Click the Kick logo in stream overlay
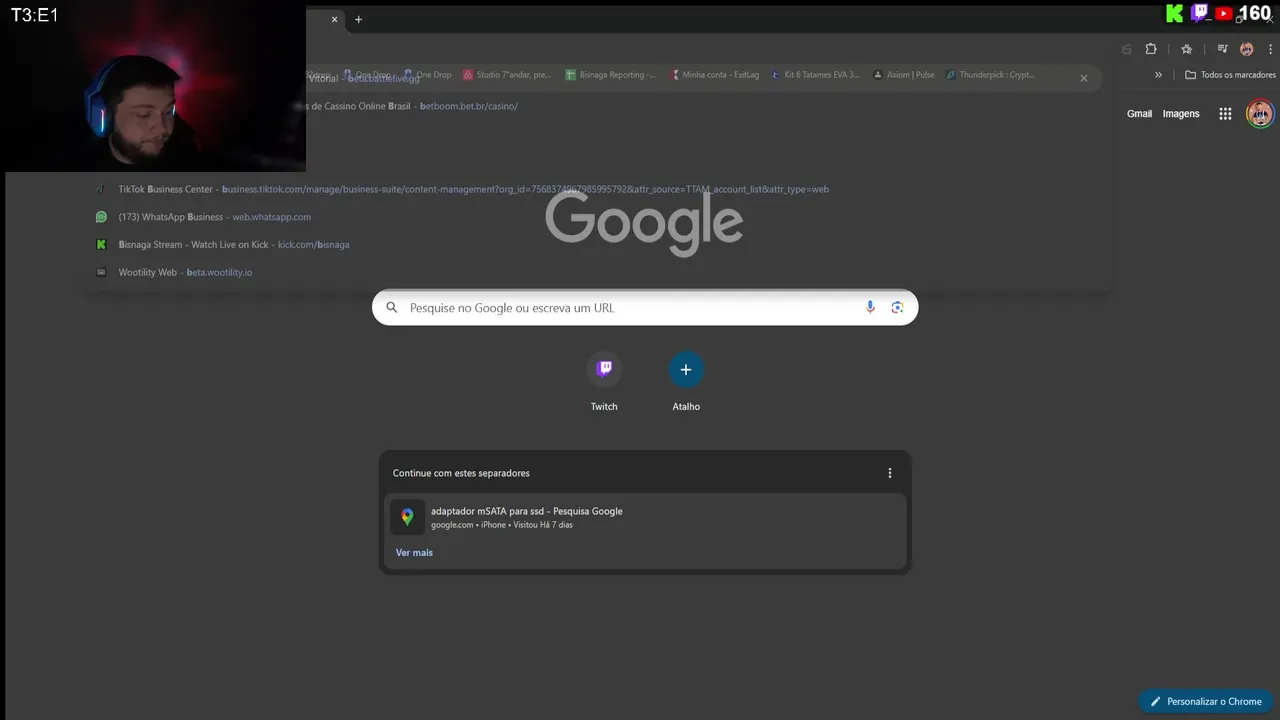Viewport: 1280px width, 720px height. point(1174,13)
